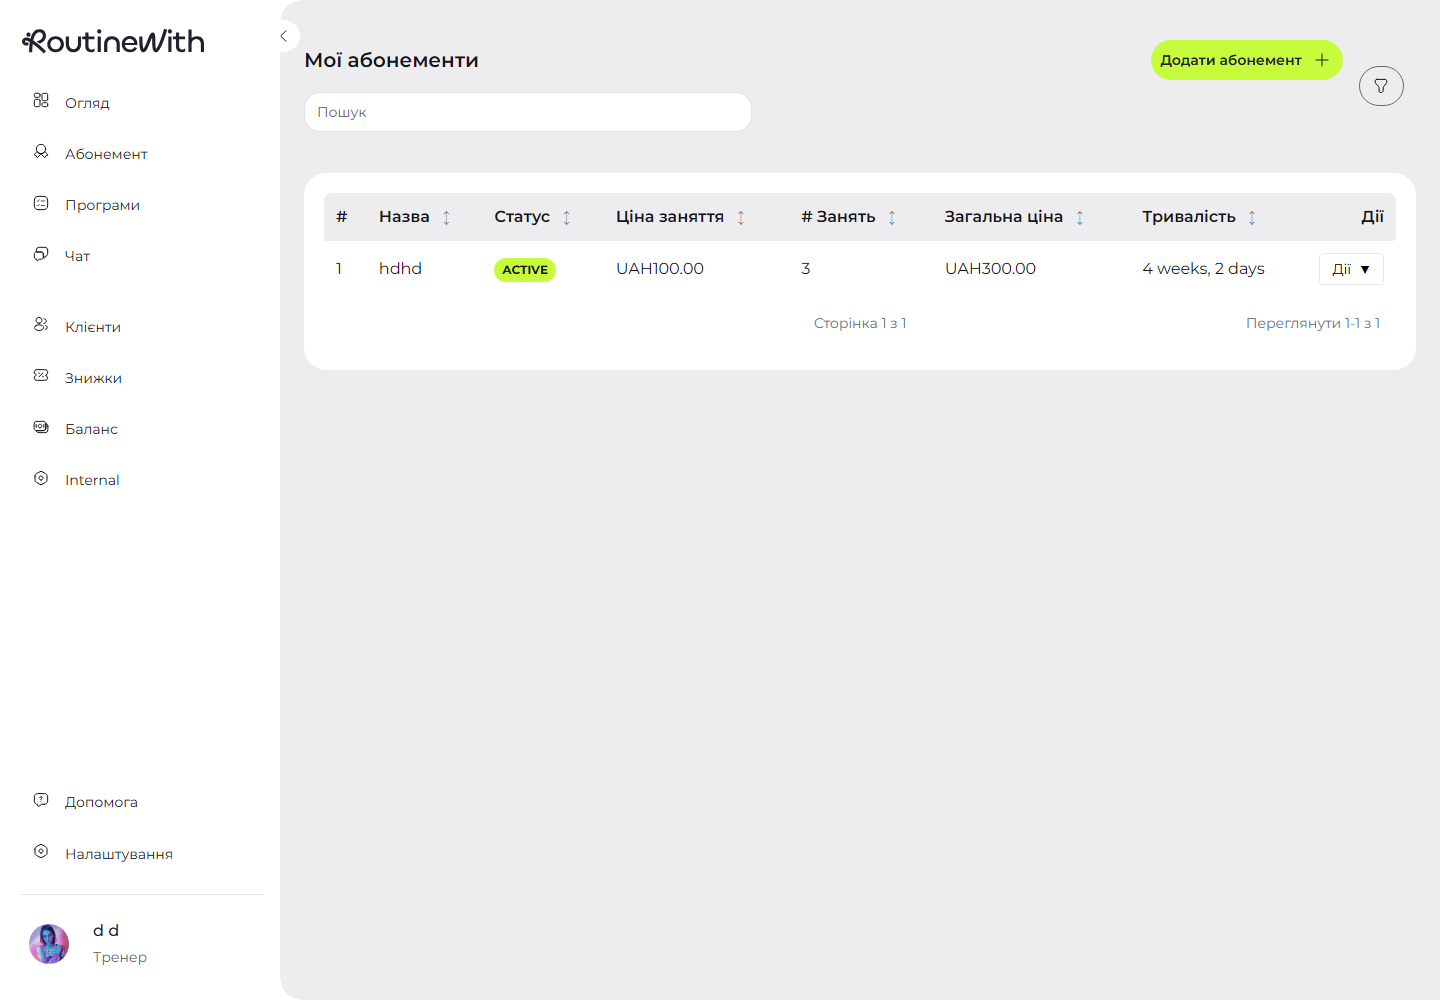This screenshot has width=1440, height=1000.
Task: Click the ACTIVE status badge for hdhd
Action: pos(525,269)
